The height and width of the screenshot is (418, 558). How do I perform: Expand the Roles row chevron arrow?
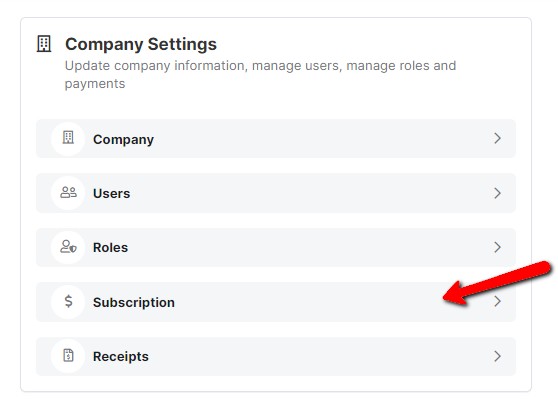point(498,247)
